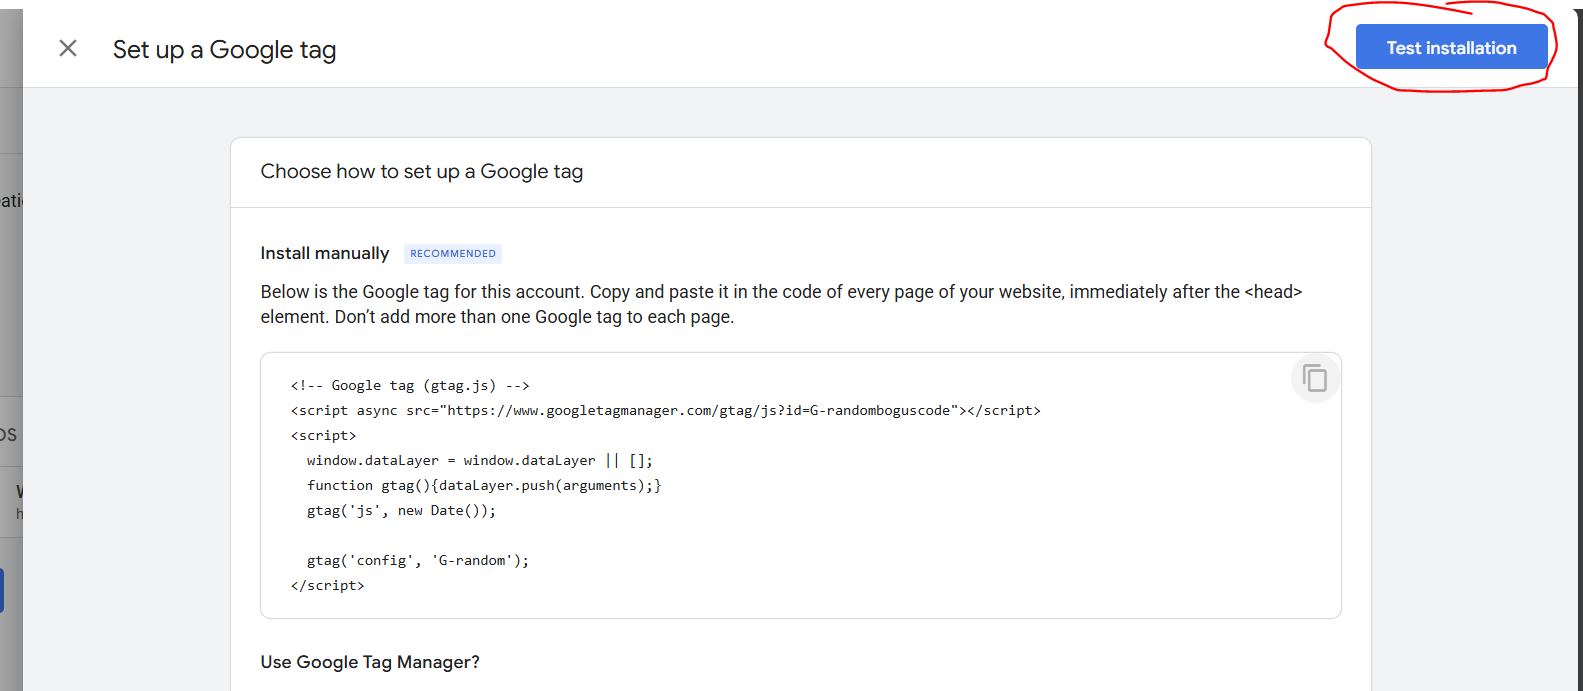Click the googletagmanager.com script src line
1583x691 pixels.
[x=665, y=411]
